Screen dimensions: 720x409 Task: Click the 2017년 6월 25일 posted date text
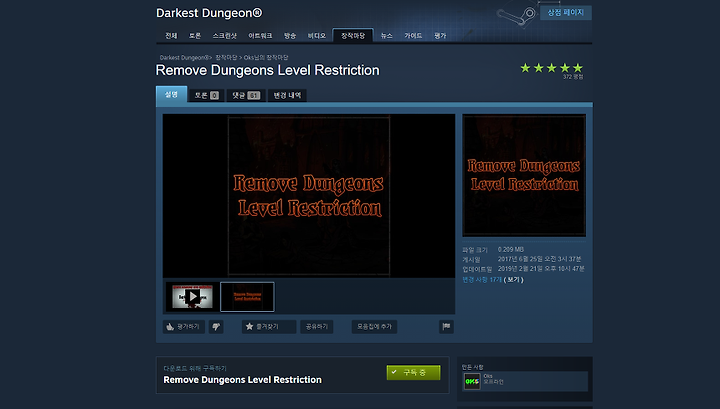pyautogui.click(x=540, y=259)
